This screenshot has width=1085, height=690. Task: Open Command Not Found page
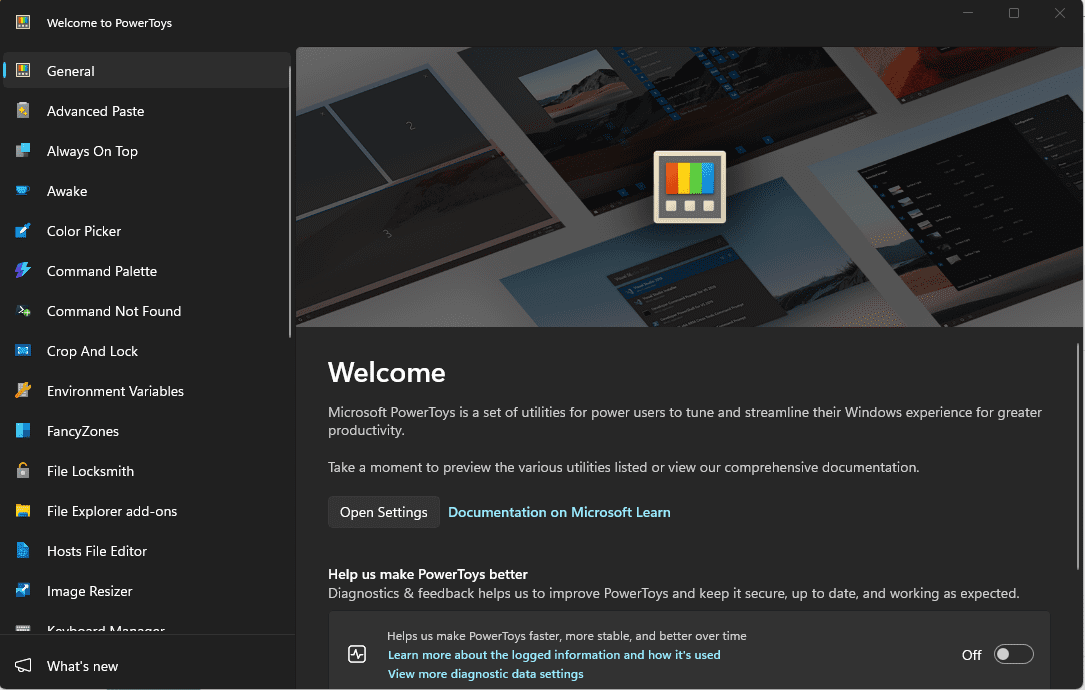click(147, 311)
